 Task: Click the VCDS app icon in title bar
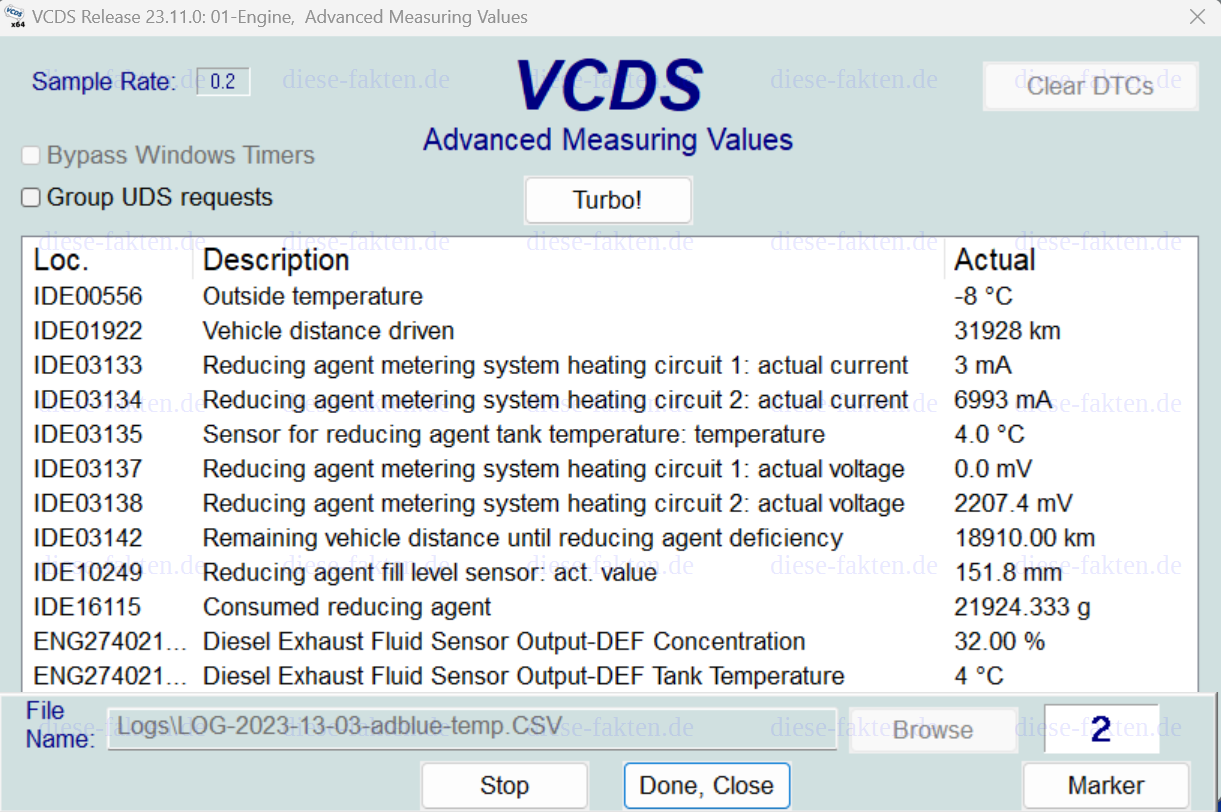pos(15,16)
